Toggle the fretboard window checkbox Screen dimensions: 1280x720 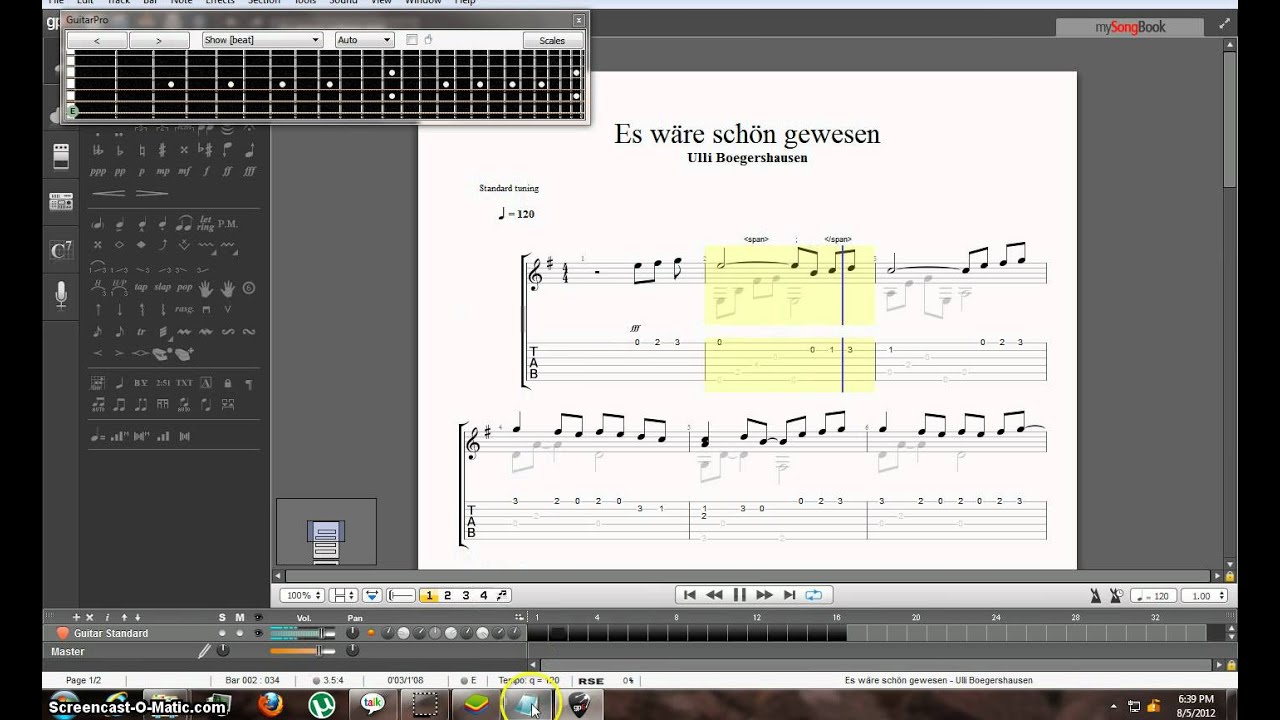click(x=411, y=40)
